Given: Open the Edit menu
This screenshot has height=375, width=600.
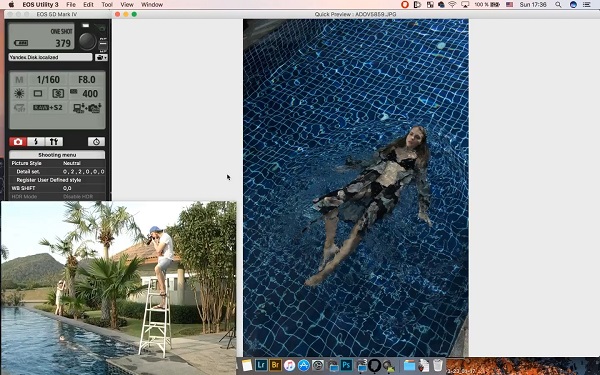Looking at the screenshot, I should click(88, 5).
